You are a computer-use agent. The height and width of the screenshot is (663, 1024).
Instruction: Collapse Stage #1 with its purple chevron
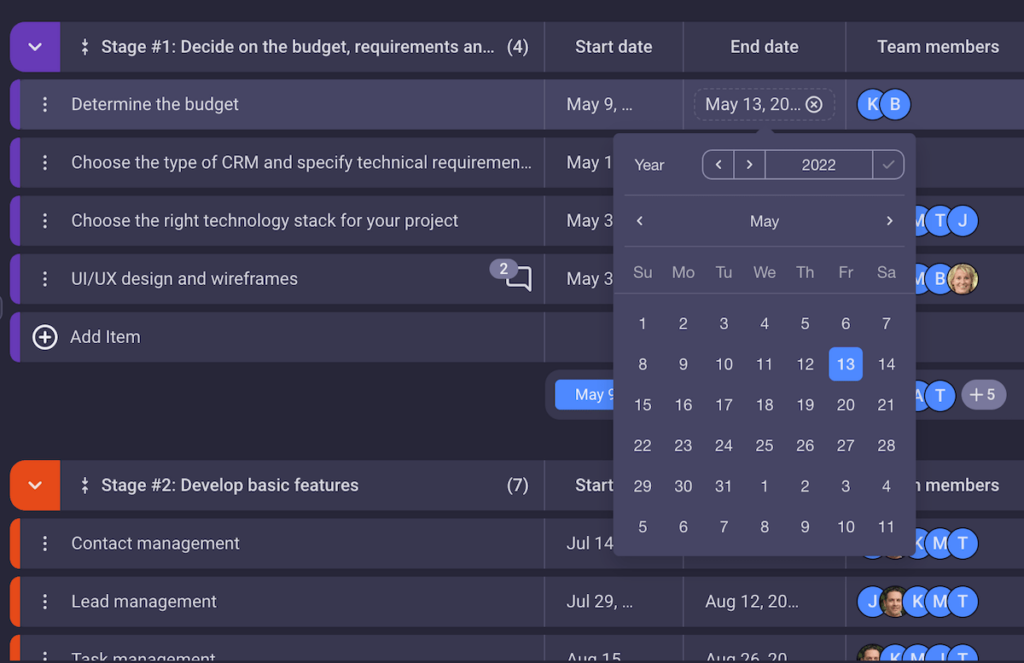click(33, 46)
